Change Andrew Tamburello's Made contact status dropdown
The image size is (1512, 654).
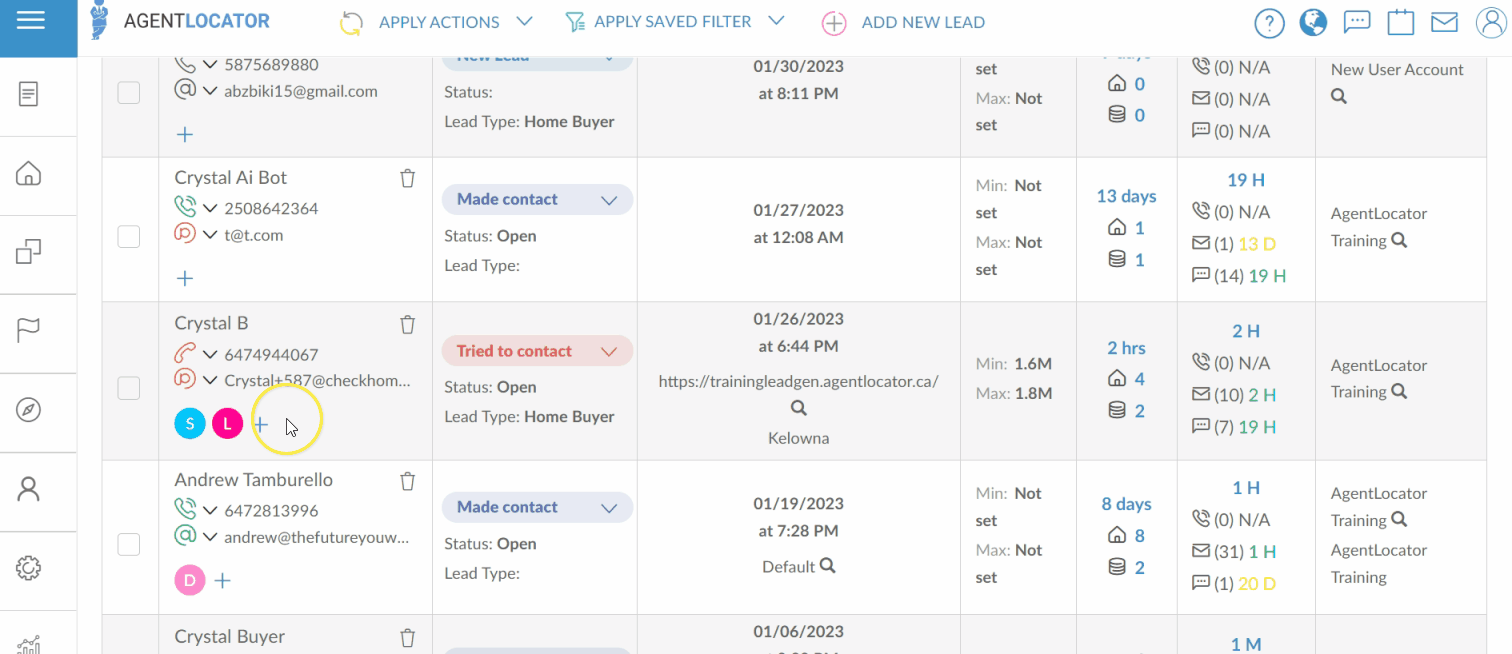click(537, 507)
